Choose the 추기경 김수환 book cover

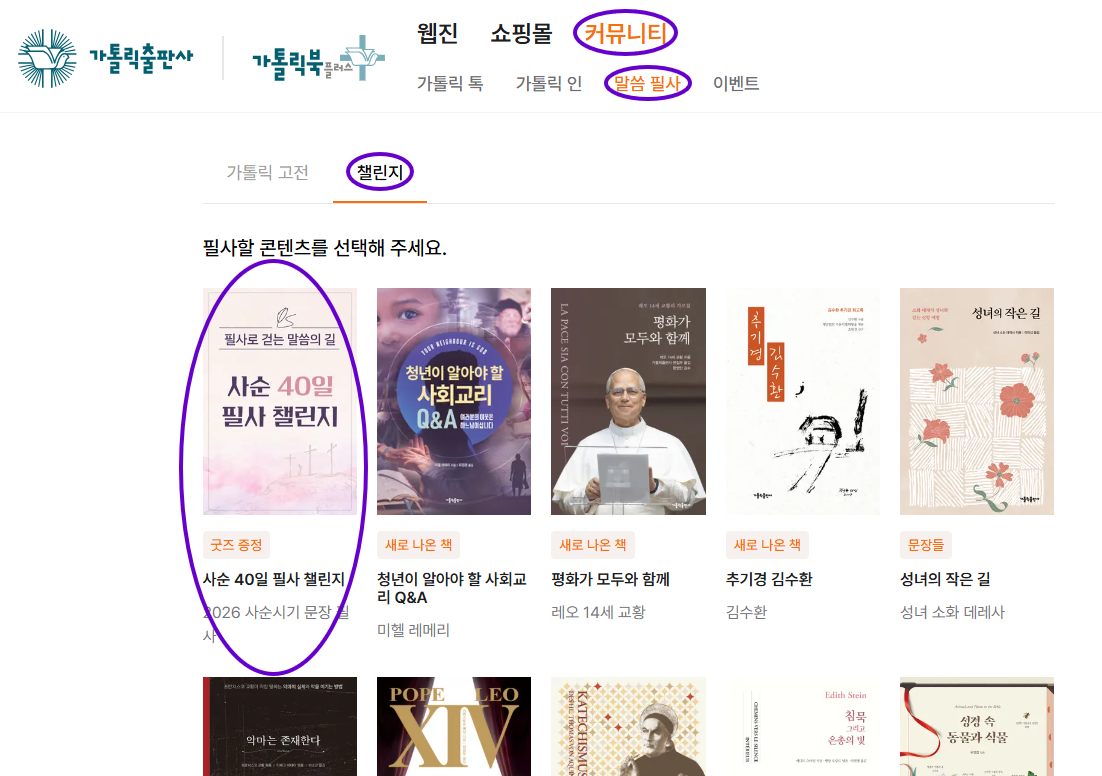803,401
